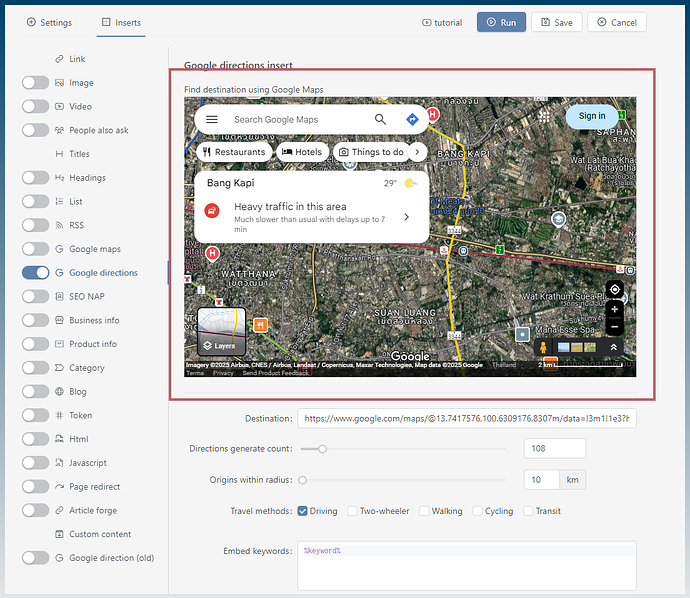Click the Restaurants category chip

(234, 152)
